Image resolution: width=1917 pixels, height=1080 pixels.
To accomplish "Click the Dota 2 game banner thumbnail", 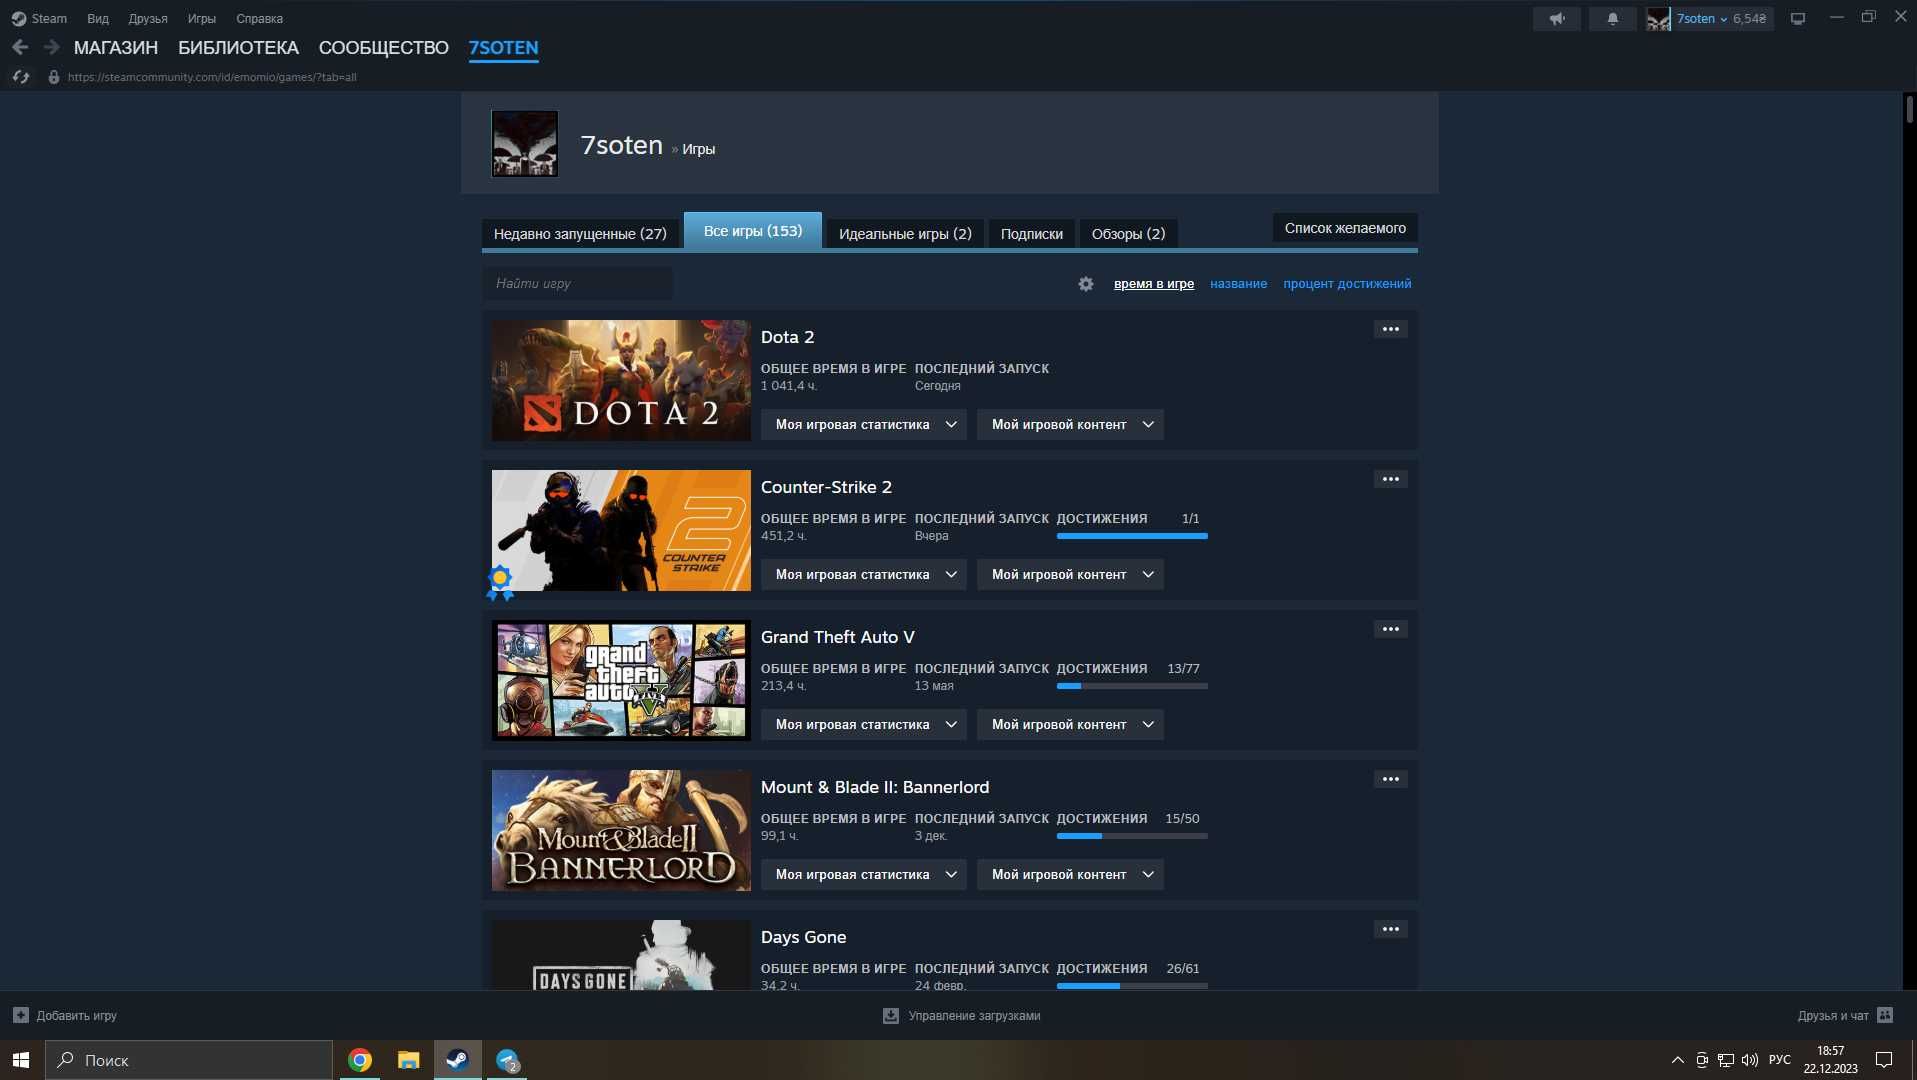I will [x=621, y=380].
